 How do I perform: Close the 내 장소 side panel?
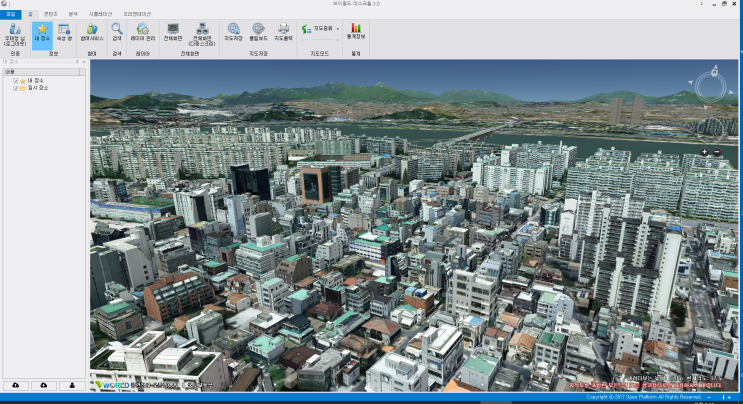point(84,62)
